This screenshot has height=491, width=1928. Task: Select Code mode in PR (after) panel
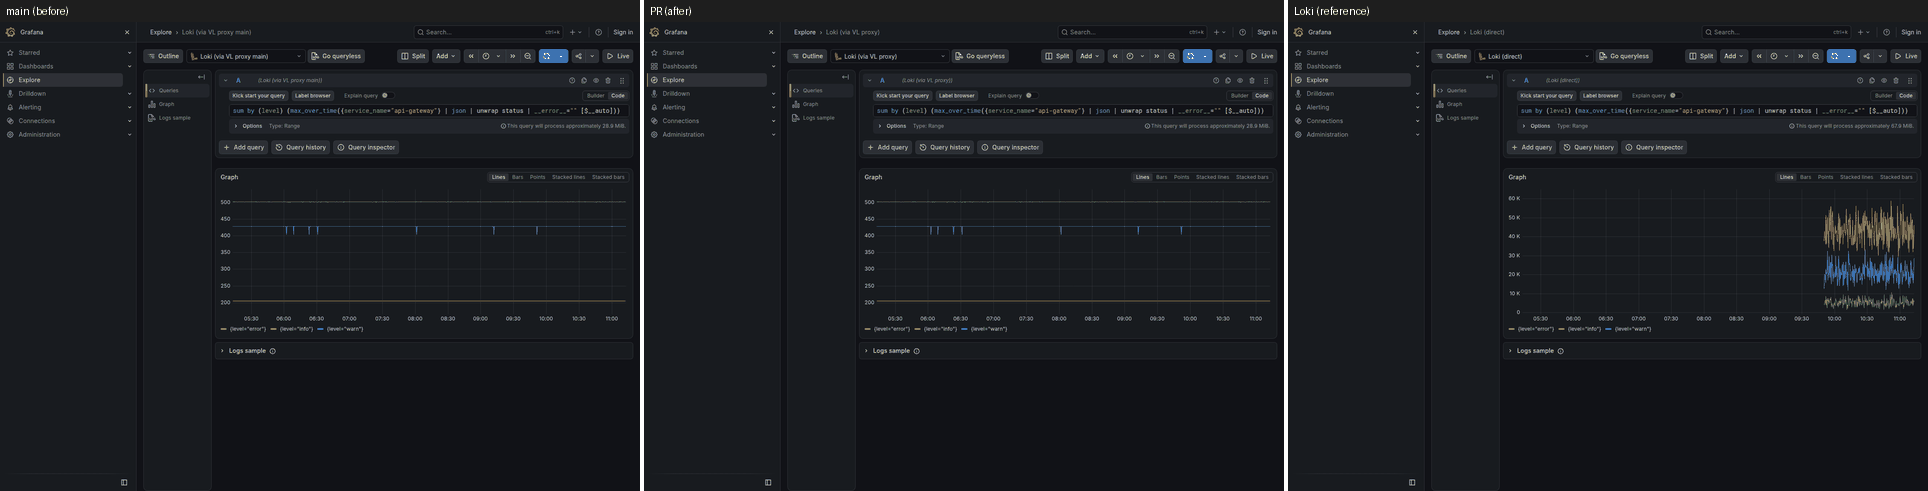tap(1262, 96)
